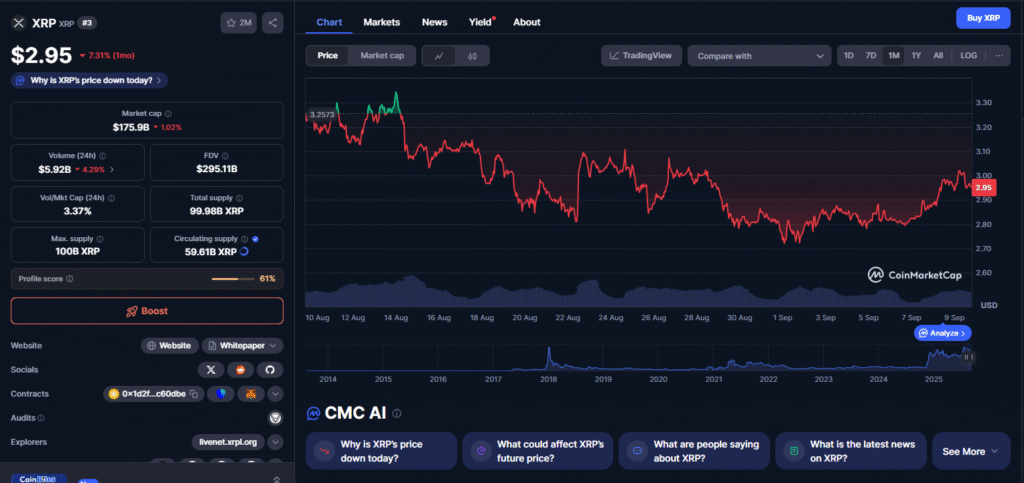This screenshot has height=483, width=1024.
Task: Set chart range to 1M
Action: (893, 55)
